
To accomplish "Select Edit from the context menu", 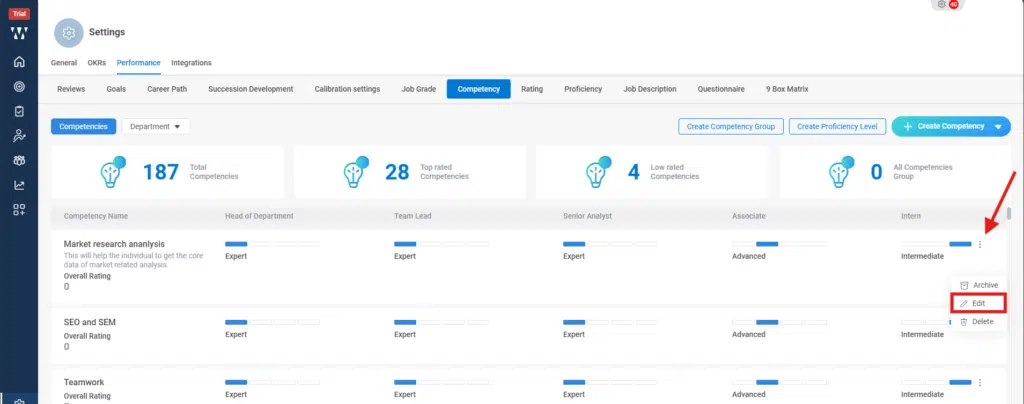I will (979, 303).
